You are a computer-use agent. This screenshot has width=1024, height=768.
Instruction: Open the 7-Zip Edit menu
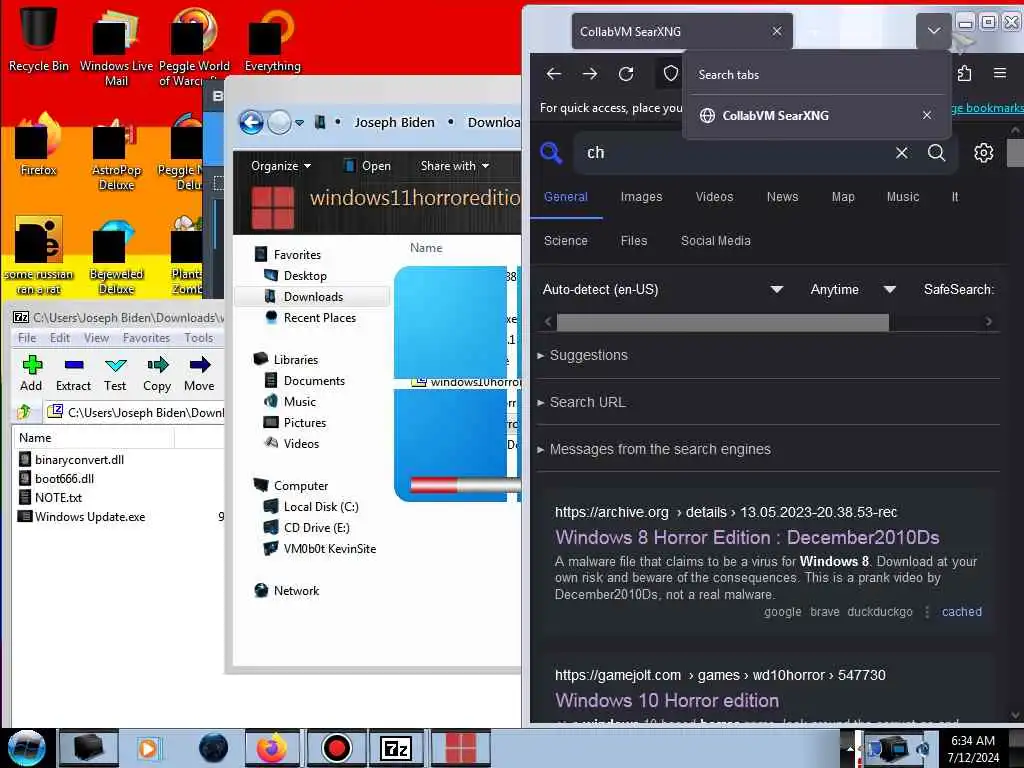click(x=59, y=338)
